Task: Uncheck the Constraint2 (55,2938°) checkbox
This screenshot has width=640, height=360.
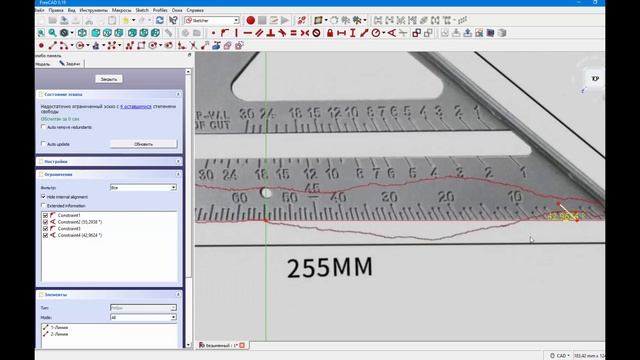Action: [x=45, y=222]
